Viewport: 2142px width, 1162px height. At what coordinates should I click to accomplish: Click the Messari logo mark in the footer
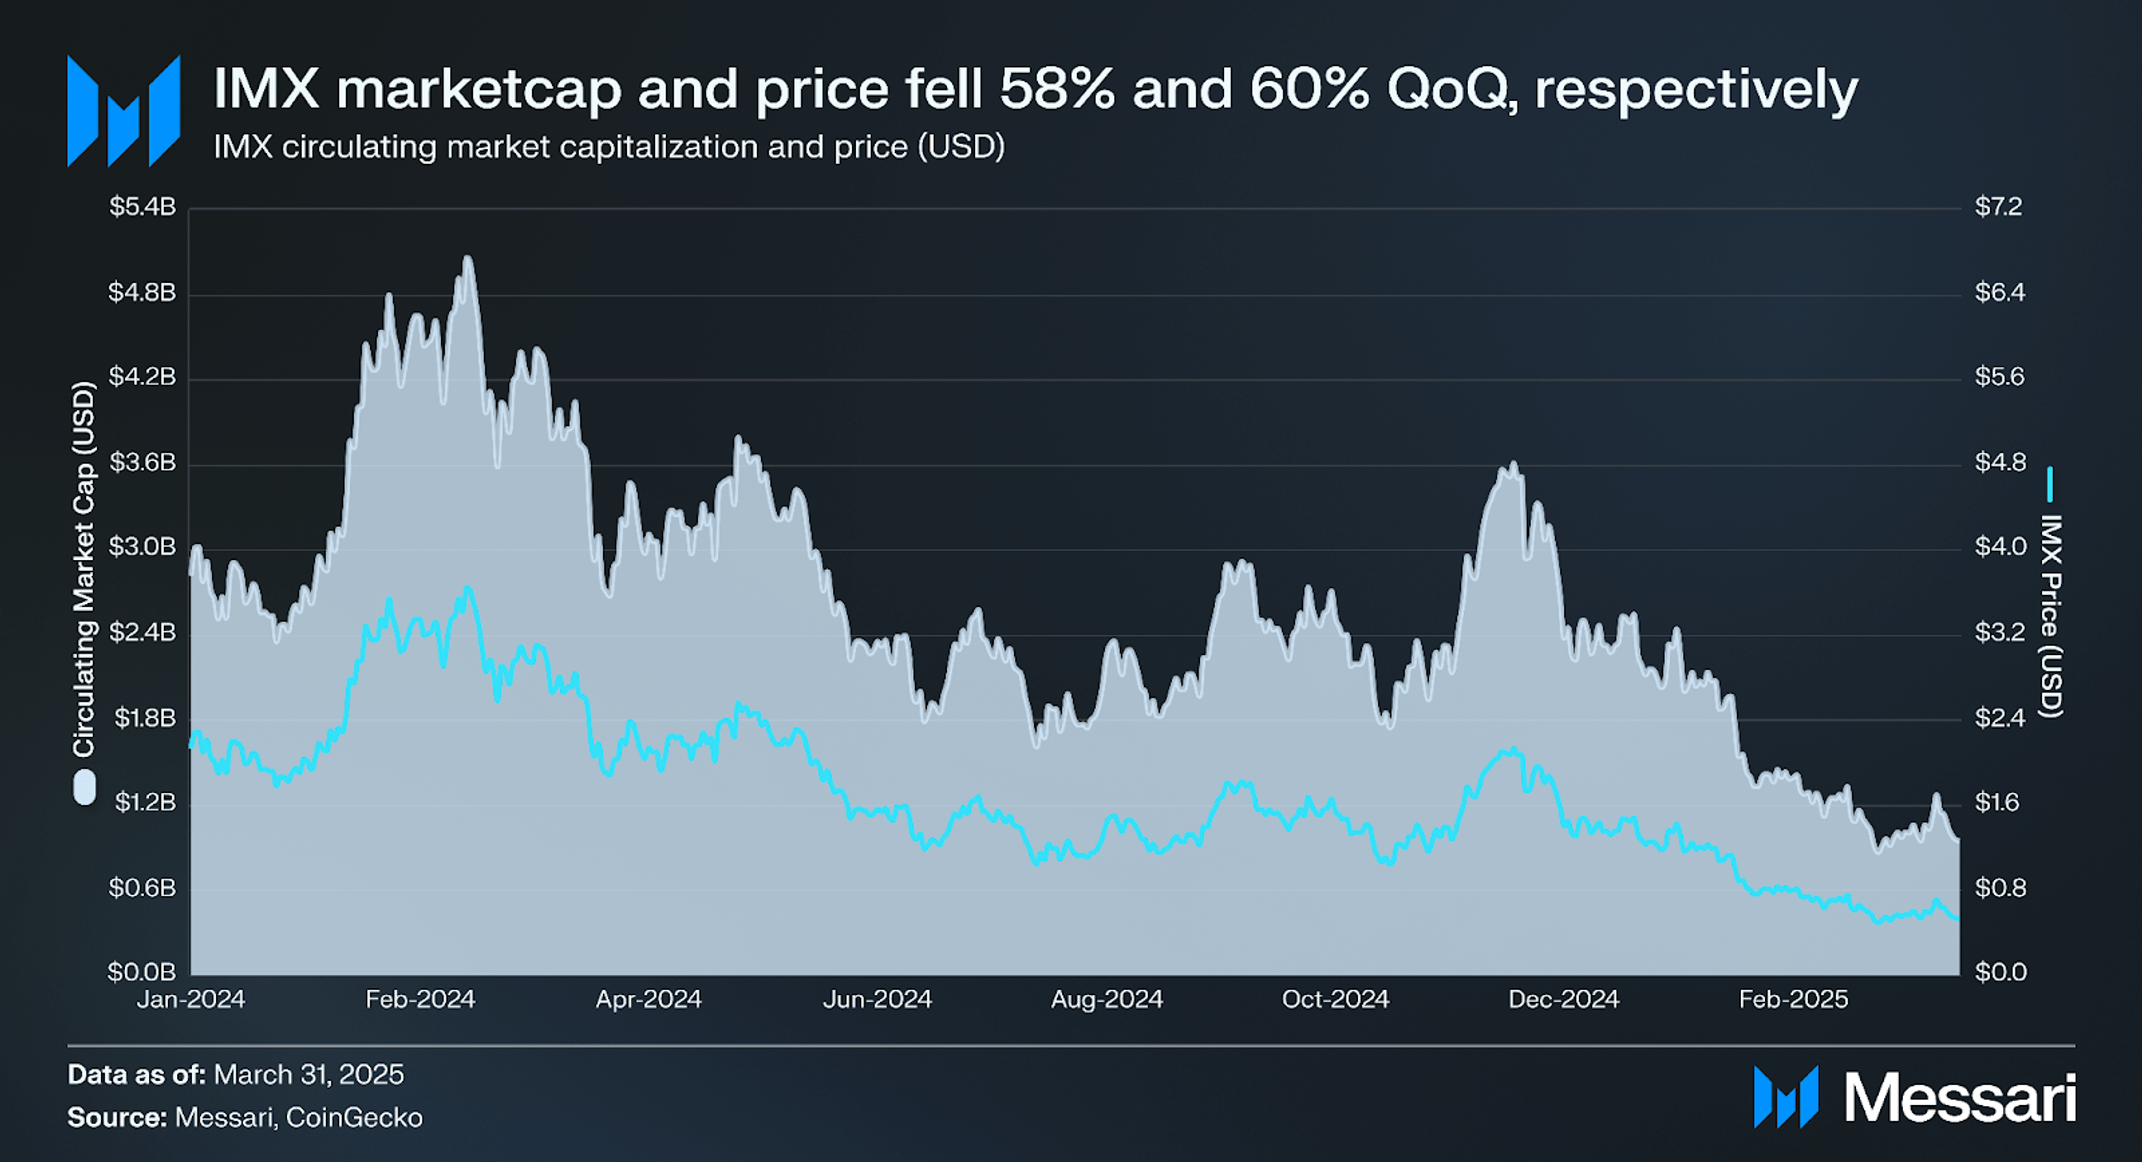coord(1786,1097)
